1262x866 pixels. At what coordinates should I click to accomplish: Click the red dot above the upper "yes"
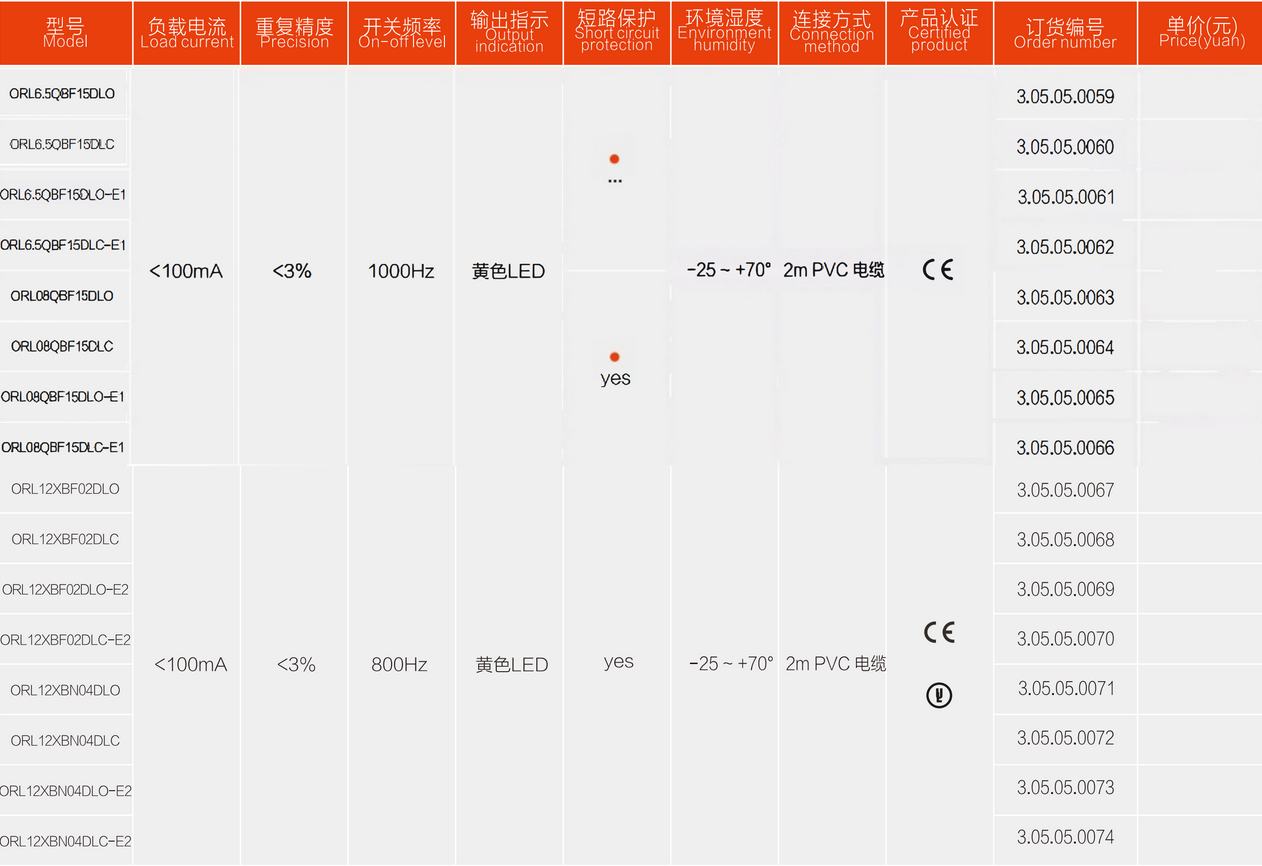point(614,357)
